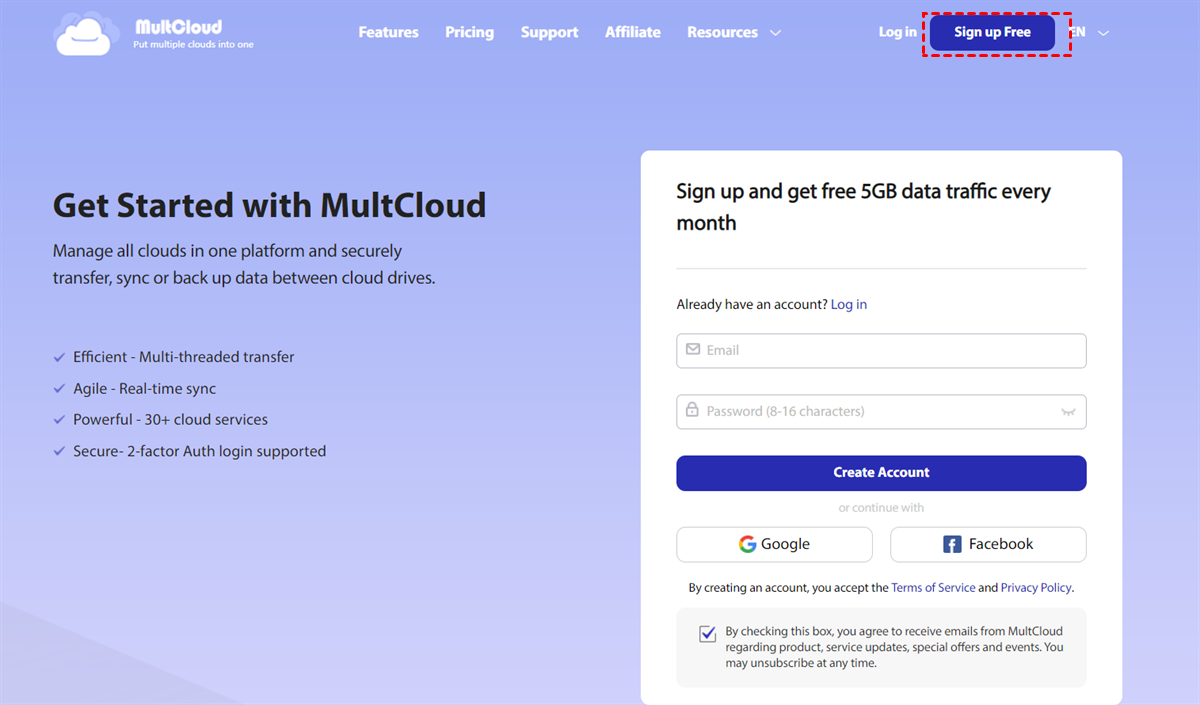1200x705 pixels.
Task: Click the MultCloud cloud logo
Action: pos(88,34)
